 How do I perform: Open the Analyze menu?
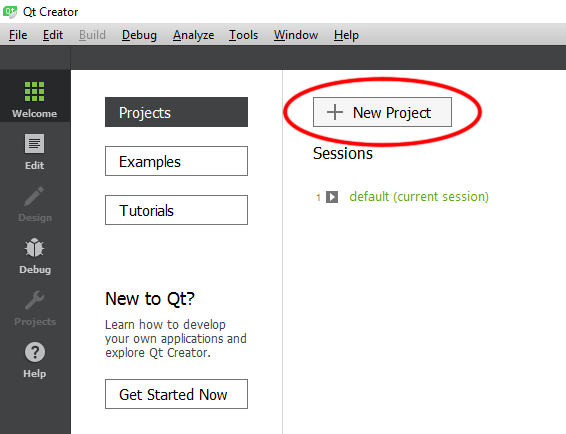(193, 35)
